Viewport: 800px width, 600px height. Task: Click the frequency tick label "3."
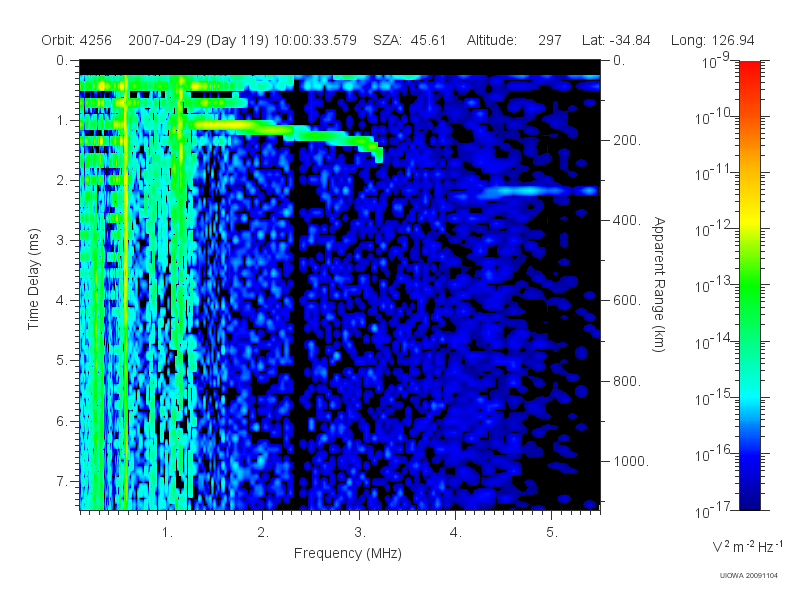pyautogui.click(x=360, y=533)
